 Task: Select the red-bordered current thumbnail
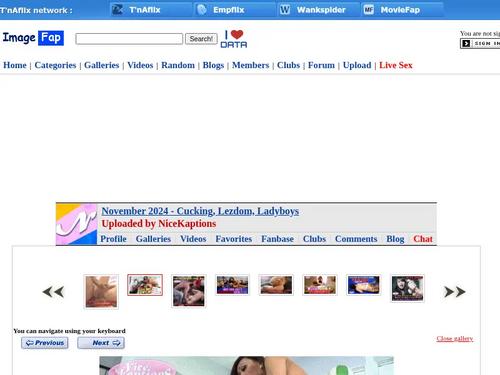coord(145,285)
